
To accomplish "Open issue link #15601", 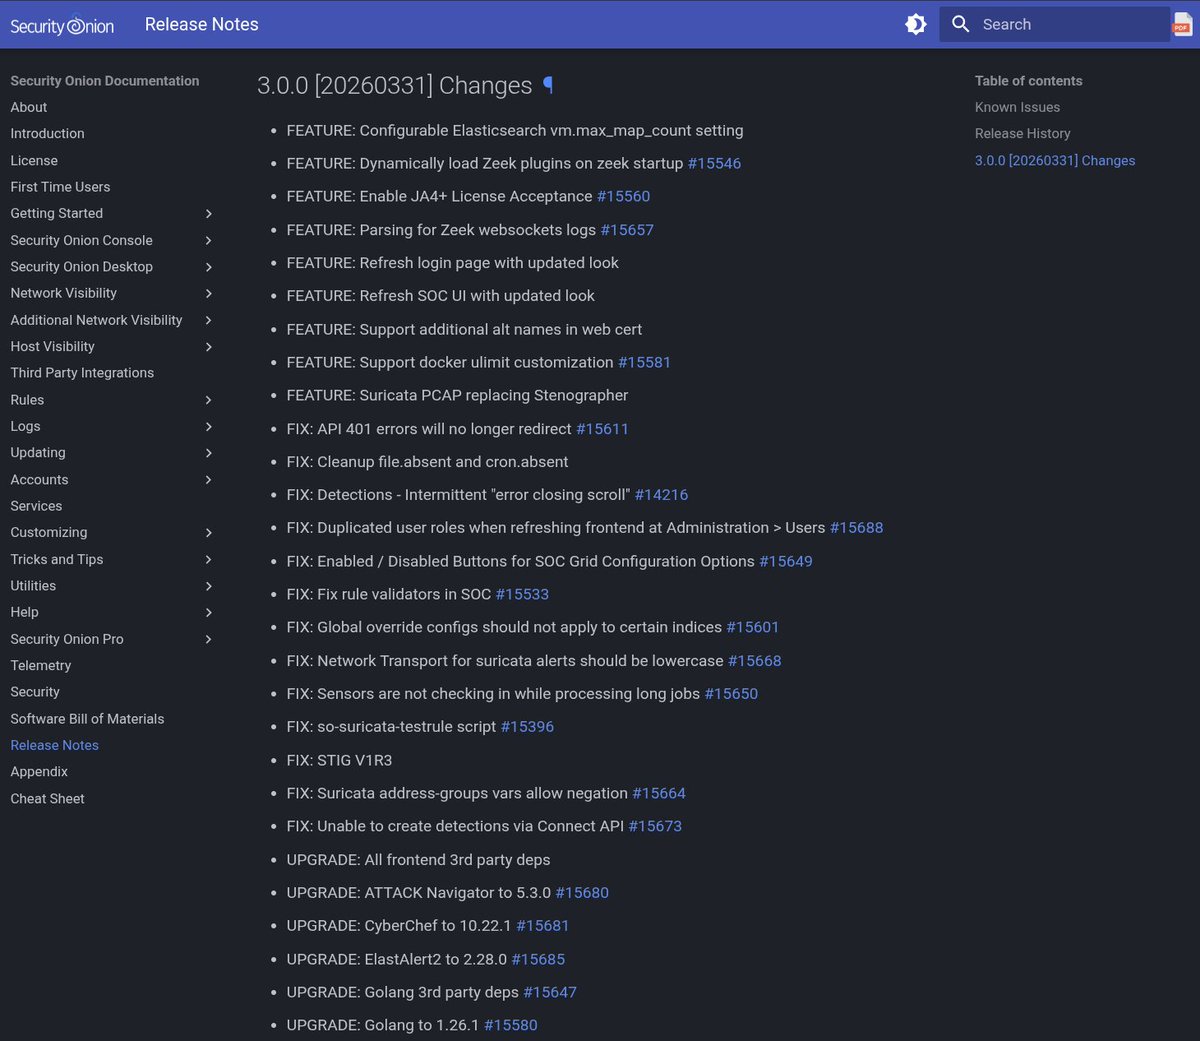I will (x=753, y=627).
